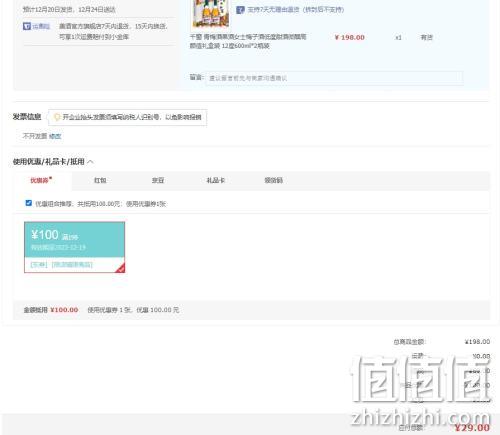Select the ¥100 coupon card

point(75,247)
